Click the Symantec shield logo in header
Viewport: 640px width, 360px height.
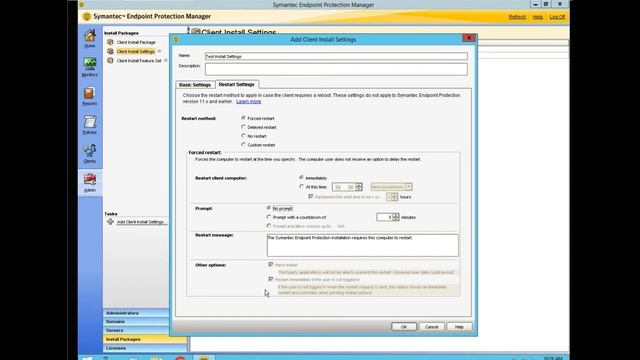(87, 17)
